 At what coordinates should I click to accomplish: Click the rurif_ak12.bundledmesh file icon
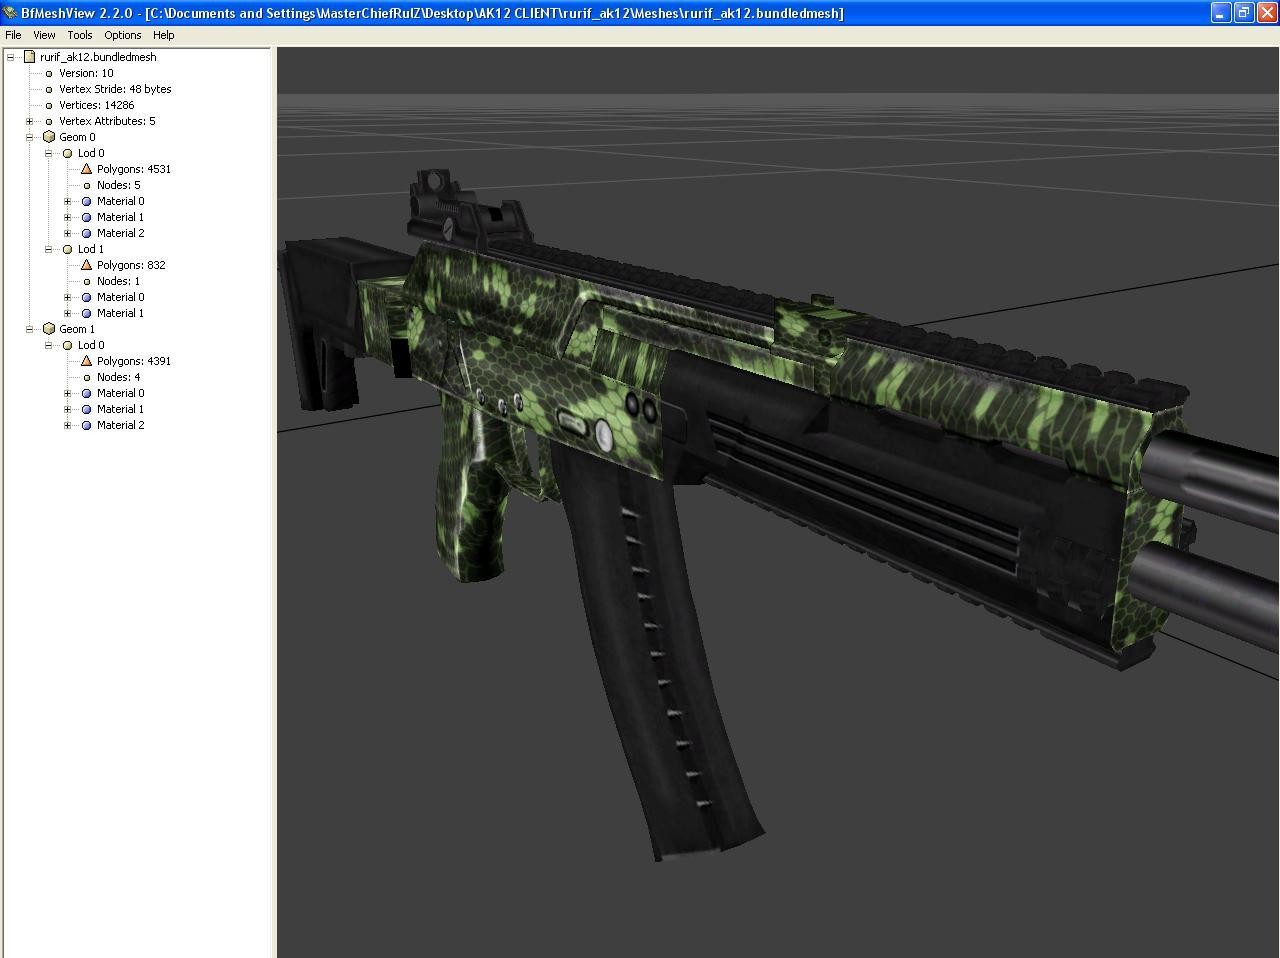click(x=29, y=57)
